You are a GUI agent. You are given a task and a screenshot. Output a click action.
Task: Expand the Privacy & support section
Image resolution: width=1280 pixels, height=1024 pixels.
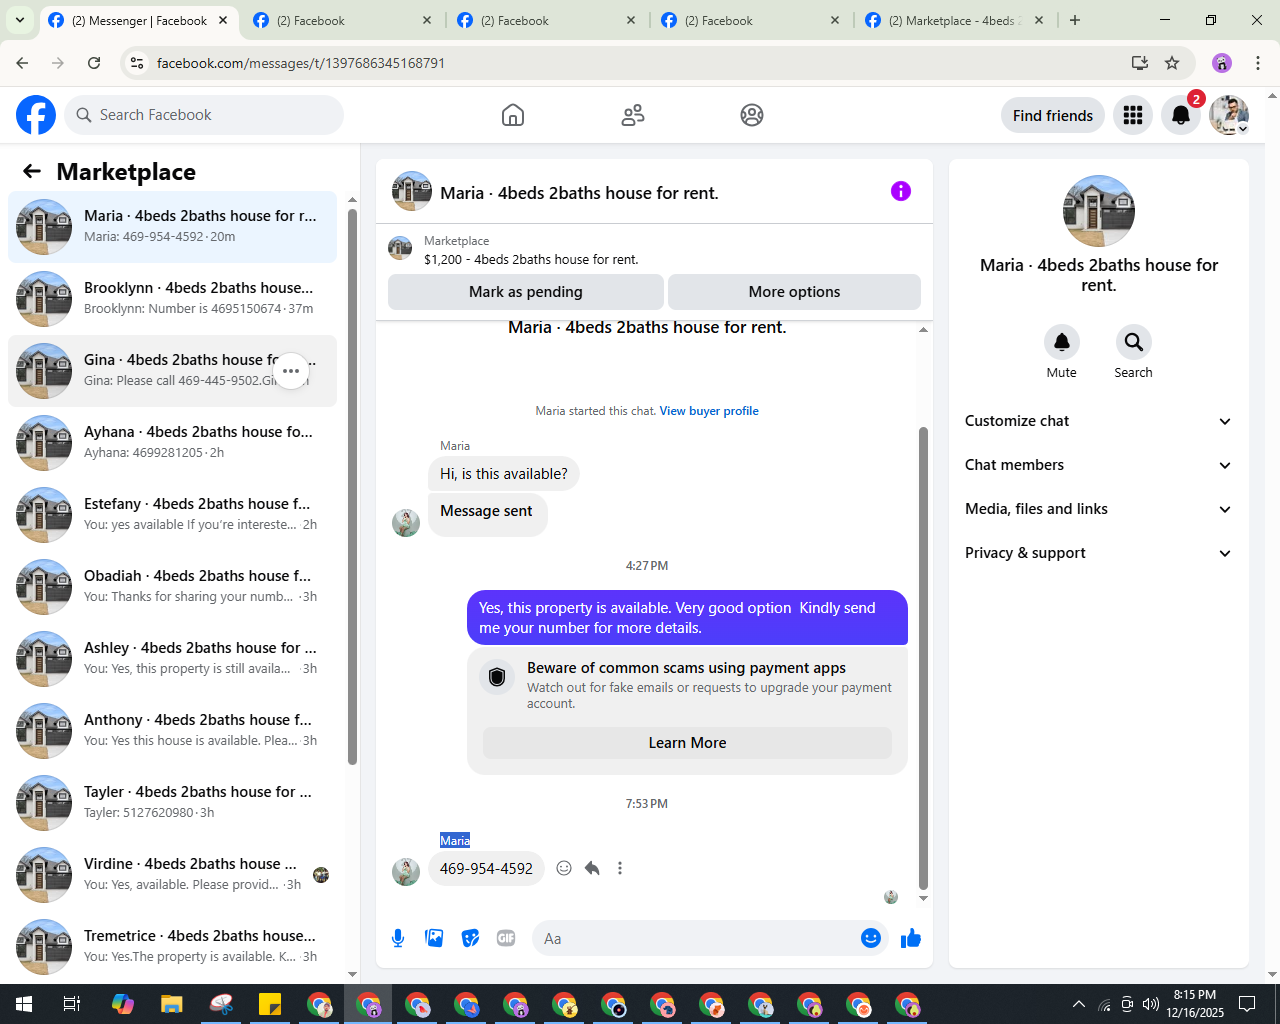click(x=1099, y=553)
